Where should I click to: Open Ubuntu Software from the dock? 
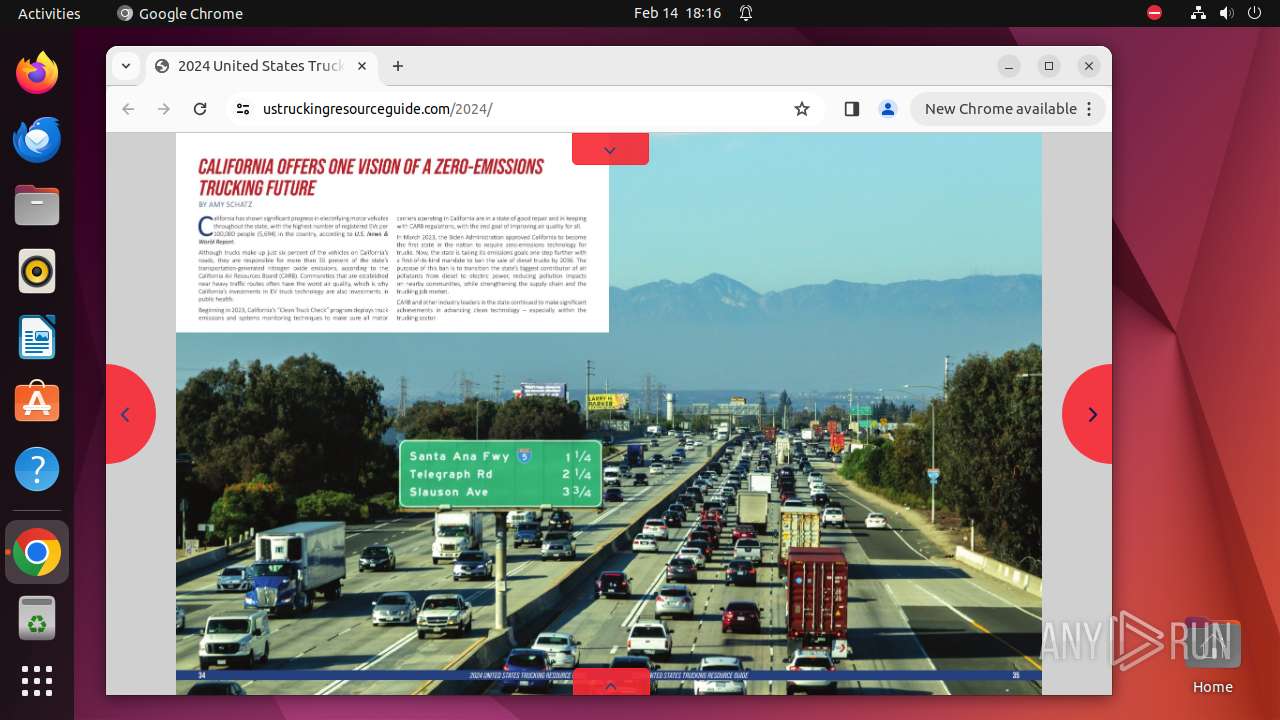[x=37, y=403]
